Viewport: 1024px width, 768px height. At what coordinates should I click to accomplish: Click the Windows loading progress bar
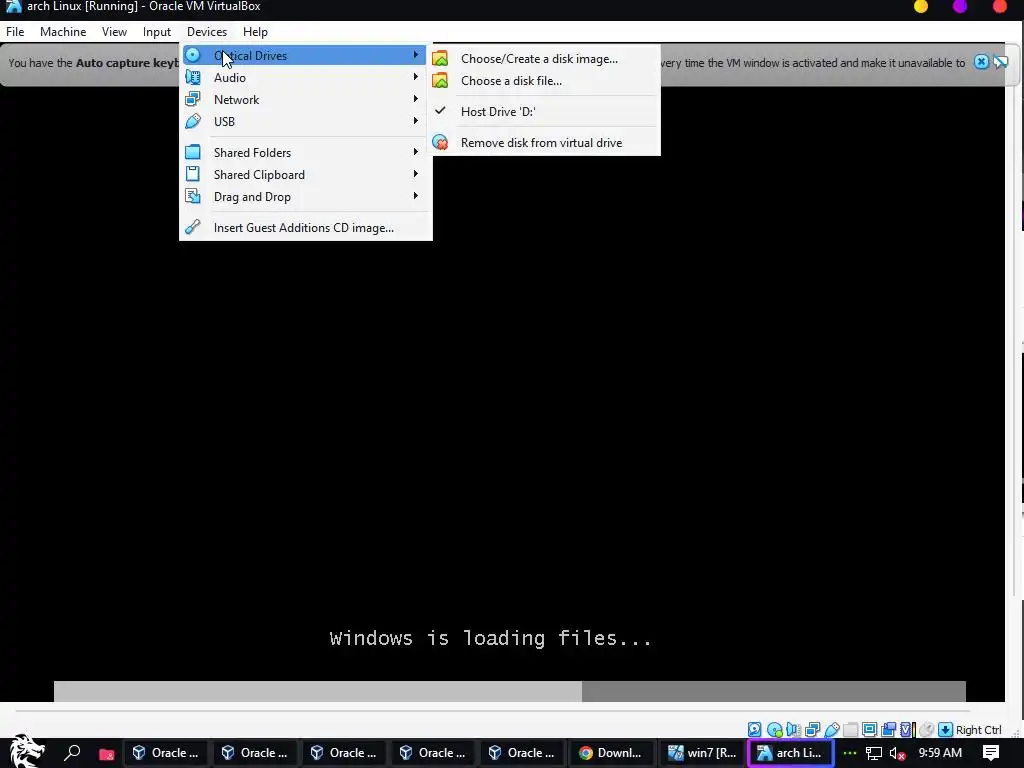509,691
